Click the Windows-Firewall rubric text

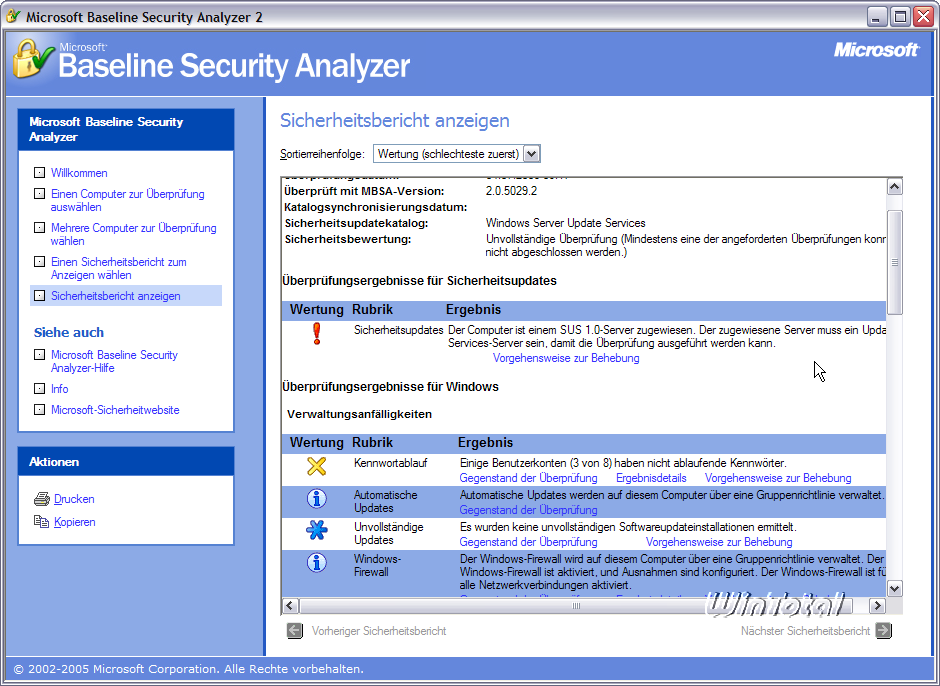(x=377, y=565)
